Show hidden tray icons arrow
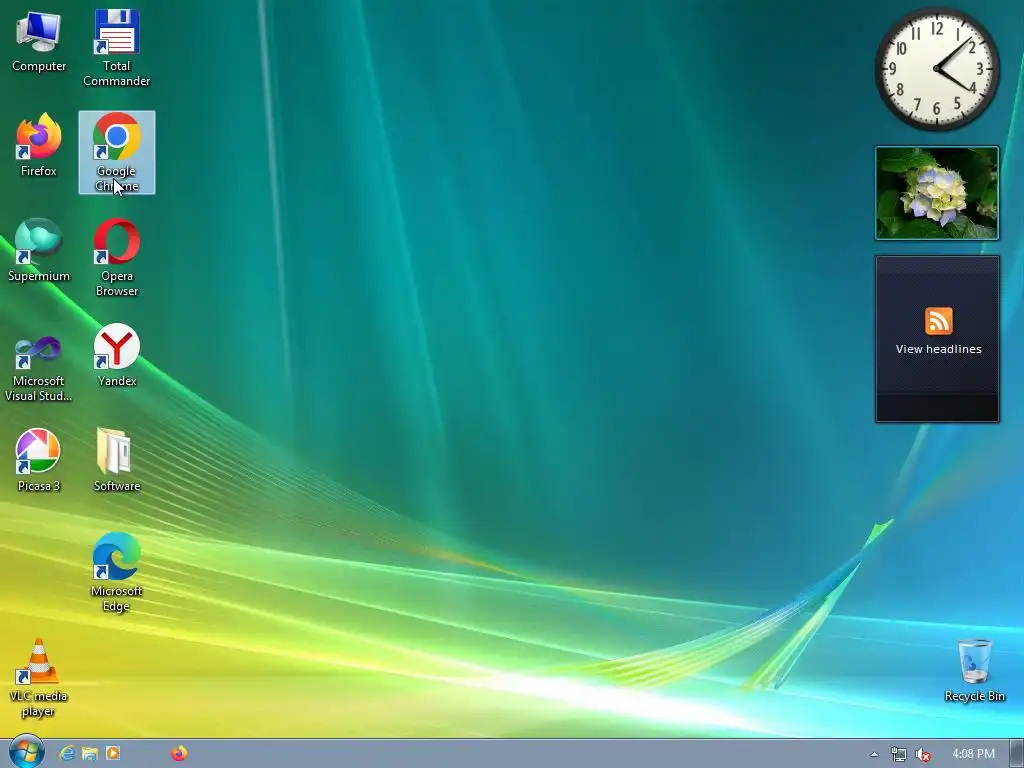Viewport: 1024px width, 768px height. click(874, 754)
